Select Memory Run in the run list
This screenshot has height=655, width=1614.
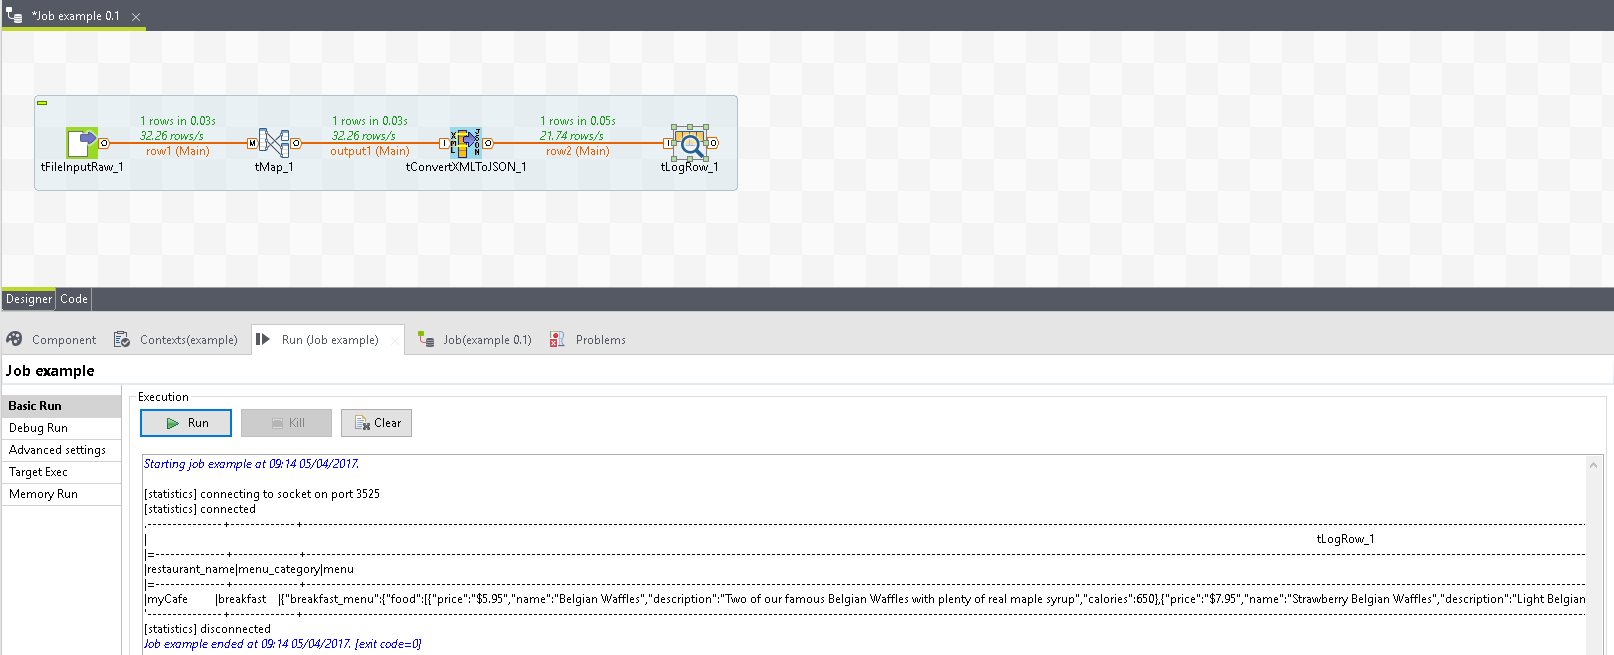(x=43, y=494)
